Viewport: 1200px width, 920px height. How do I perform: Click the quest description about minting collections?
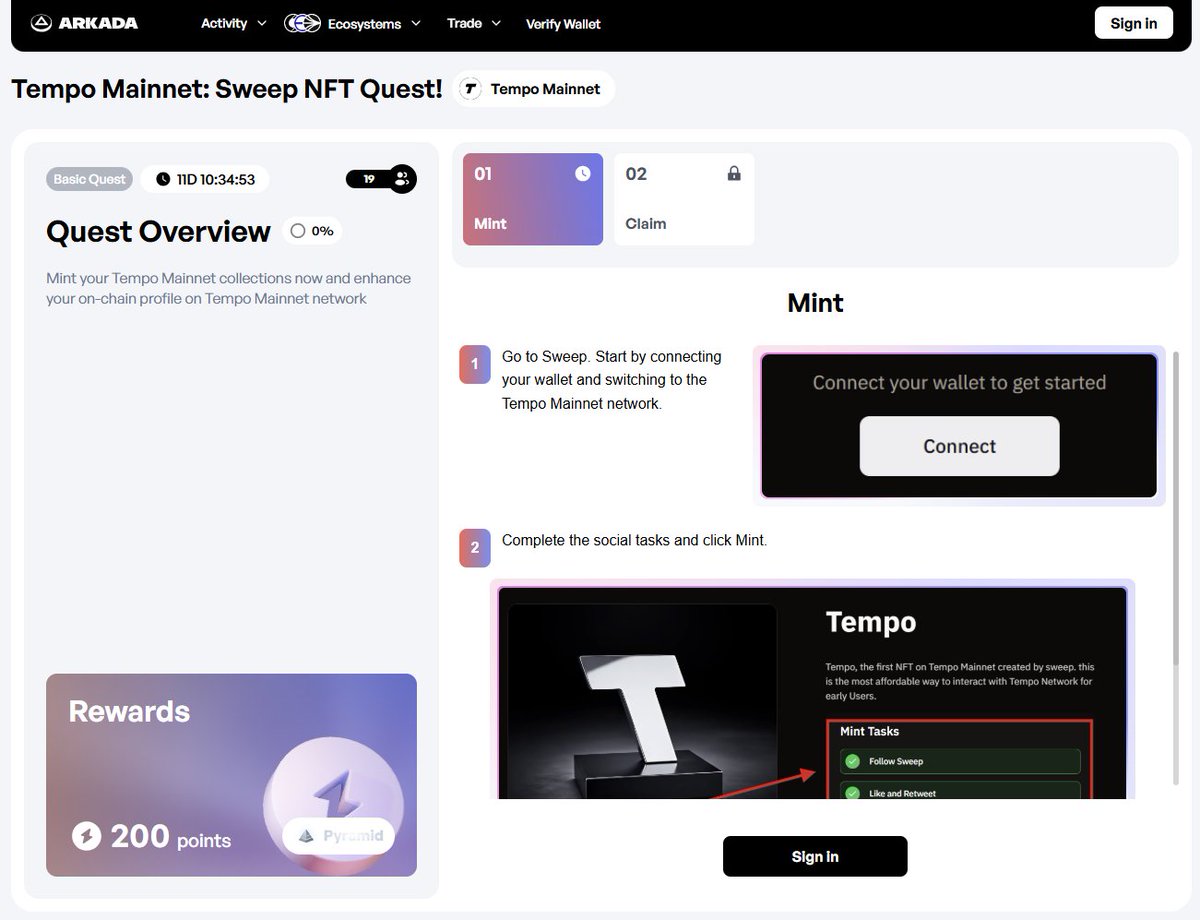(x=228, y=288)
